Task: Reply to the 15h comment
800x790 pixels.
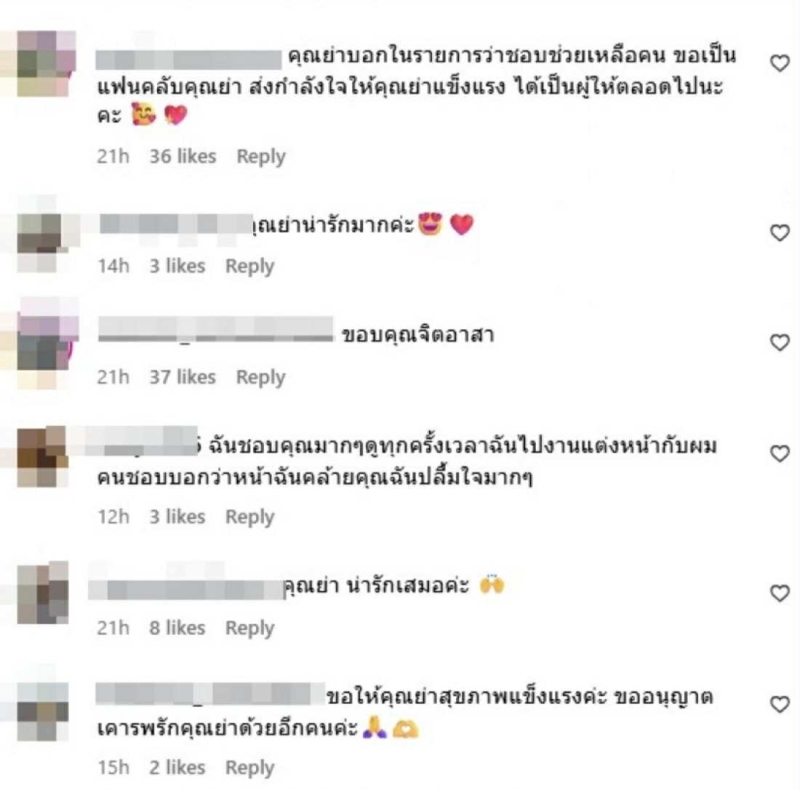Action: click(249, 768)
